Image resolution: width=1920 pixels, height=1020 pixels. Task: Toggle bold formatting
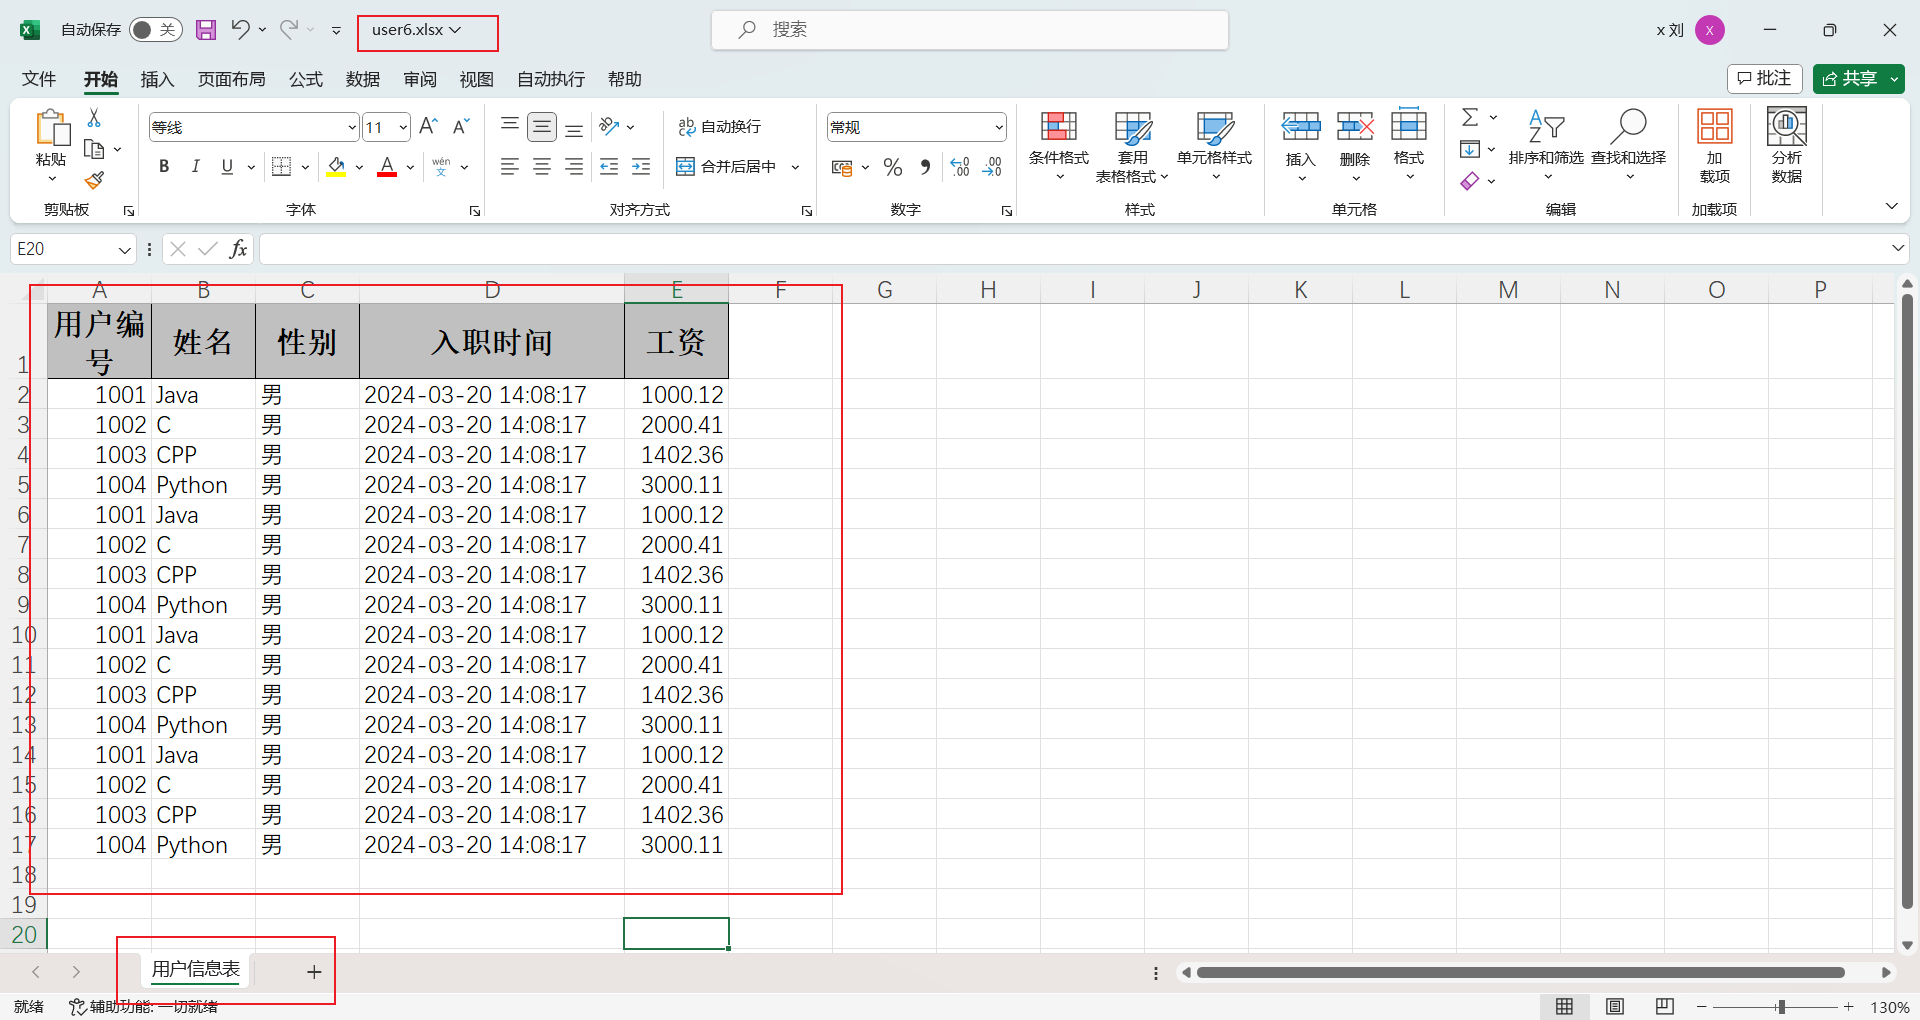(164, 167)
